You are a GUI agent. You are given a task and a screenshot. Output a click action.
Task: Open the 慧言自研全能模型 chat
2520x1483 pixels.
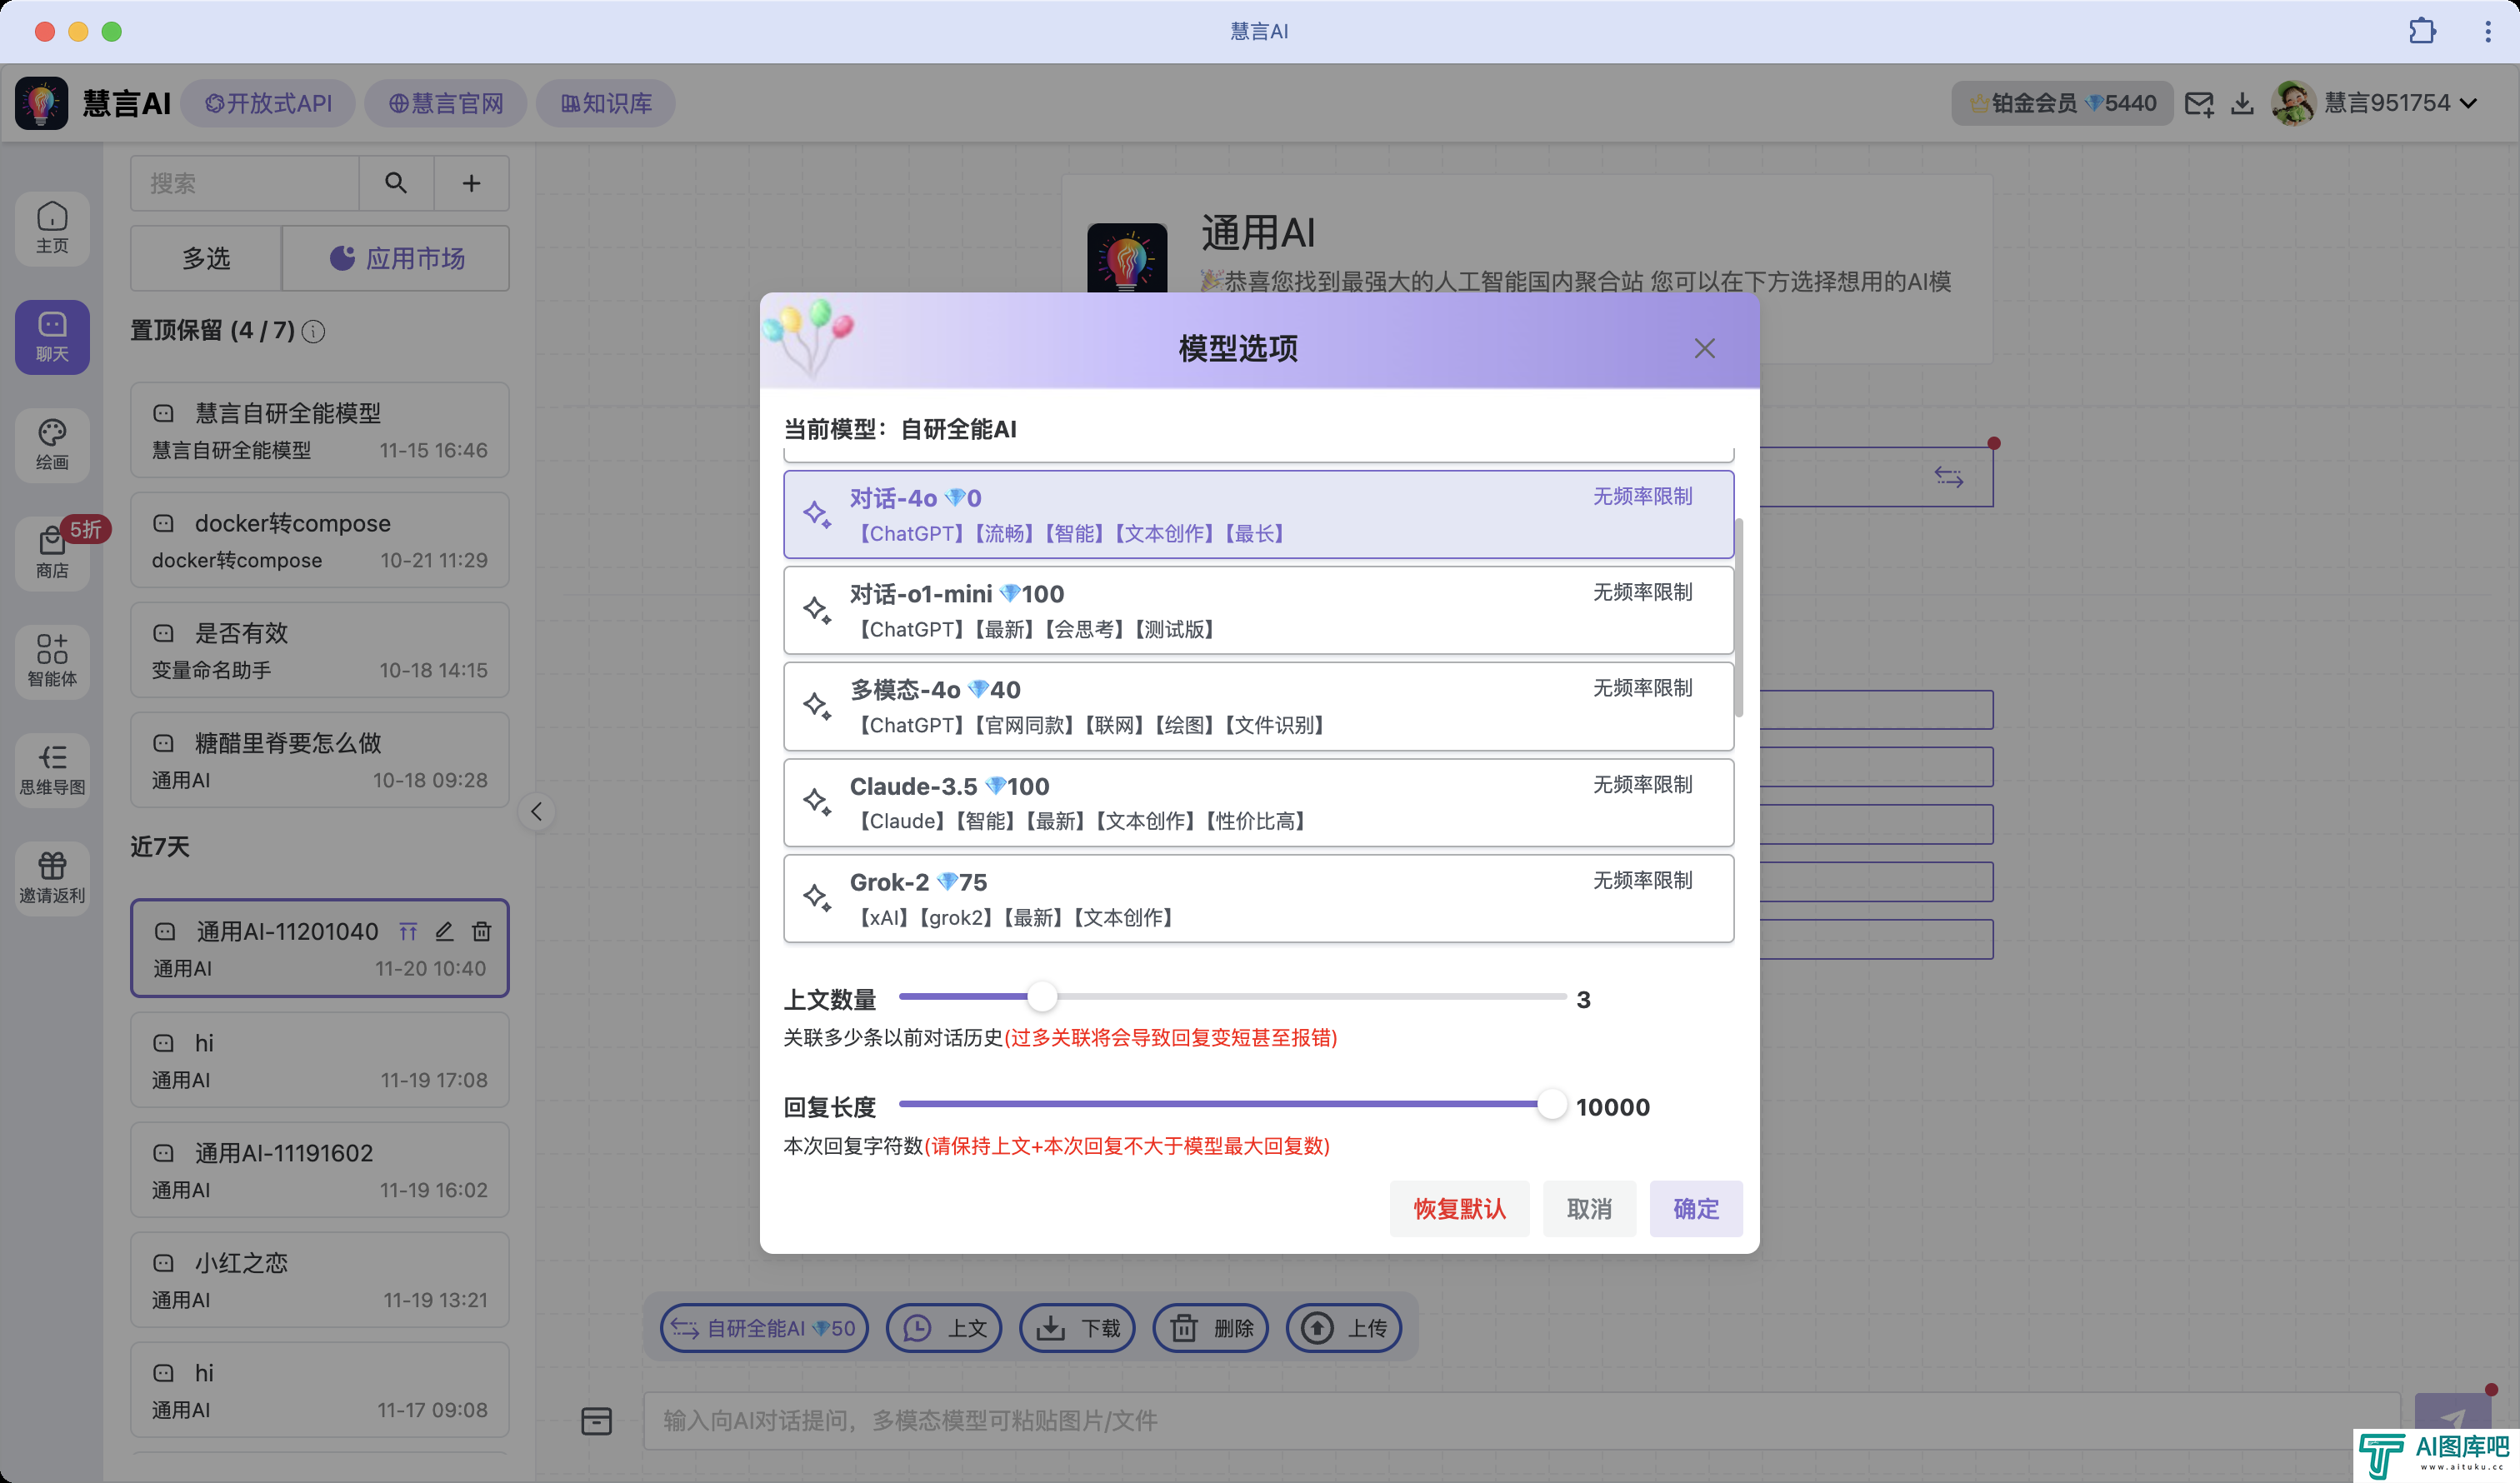(x=320, y=430)
